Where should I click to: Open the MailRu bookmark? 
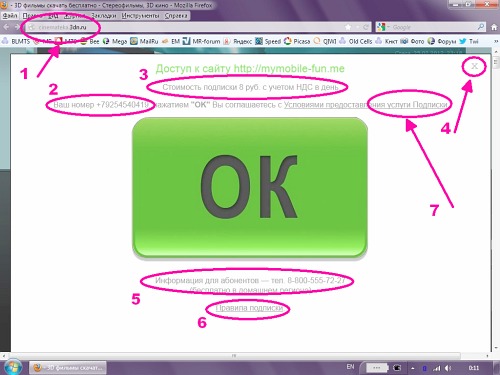tap(144, 41)
